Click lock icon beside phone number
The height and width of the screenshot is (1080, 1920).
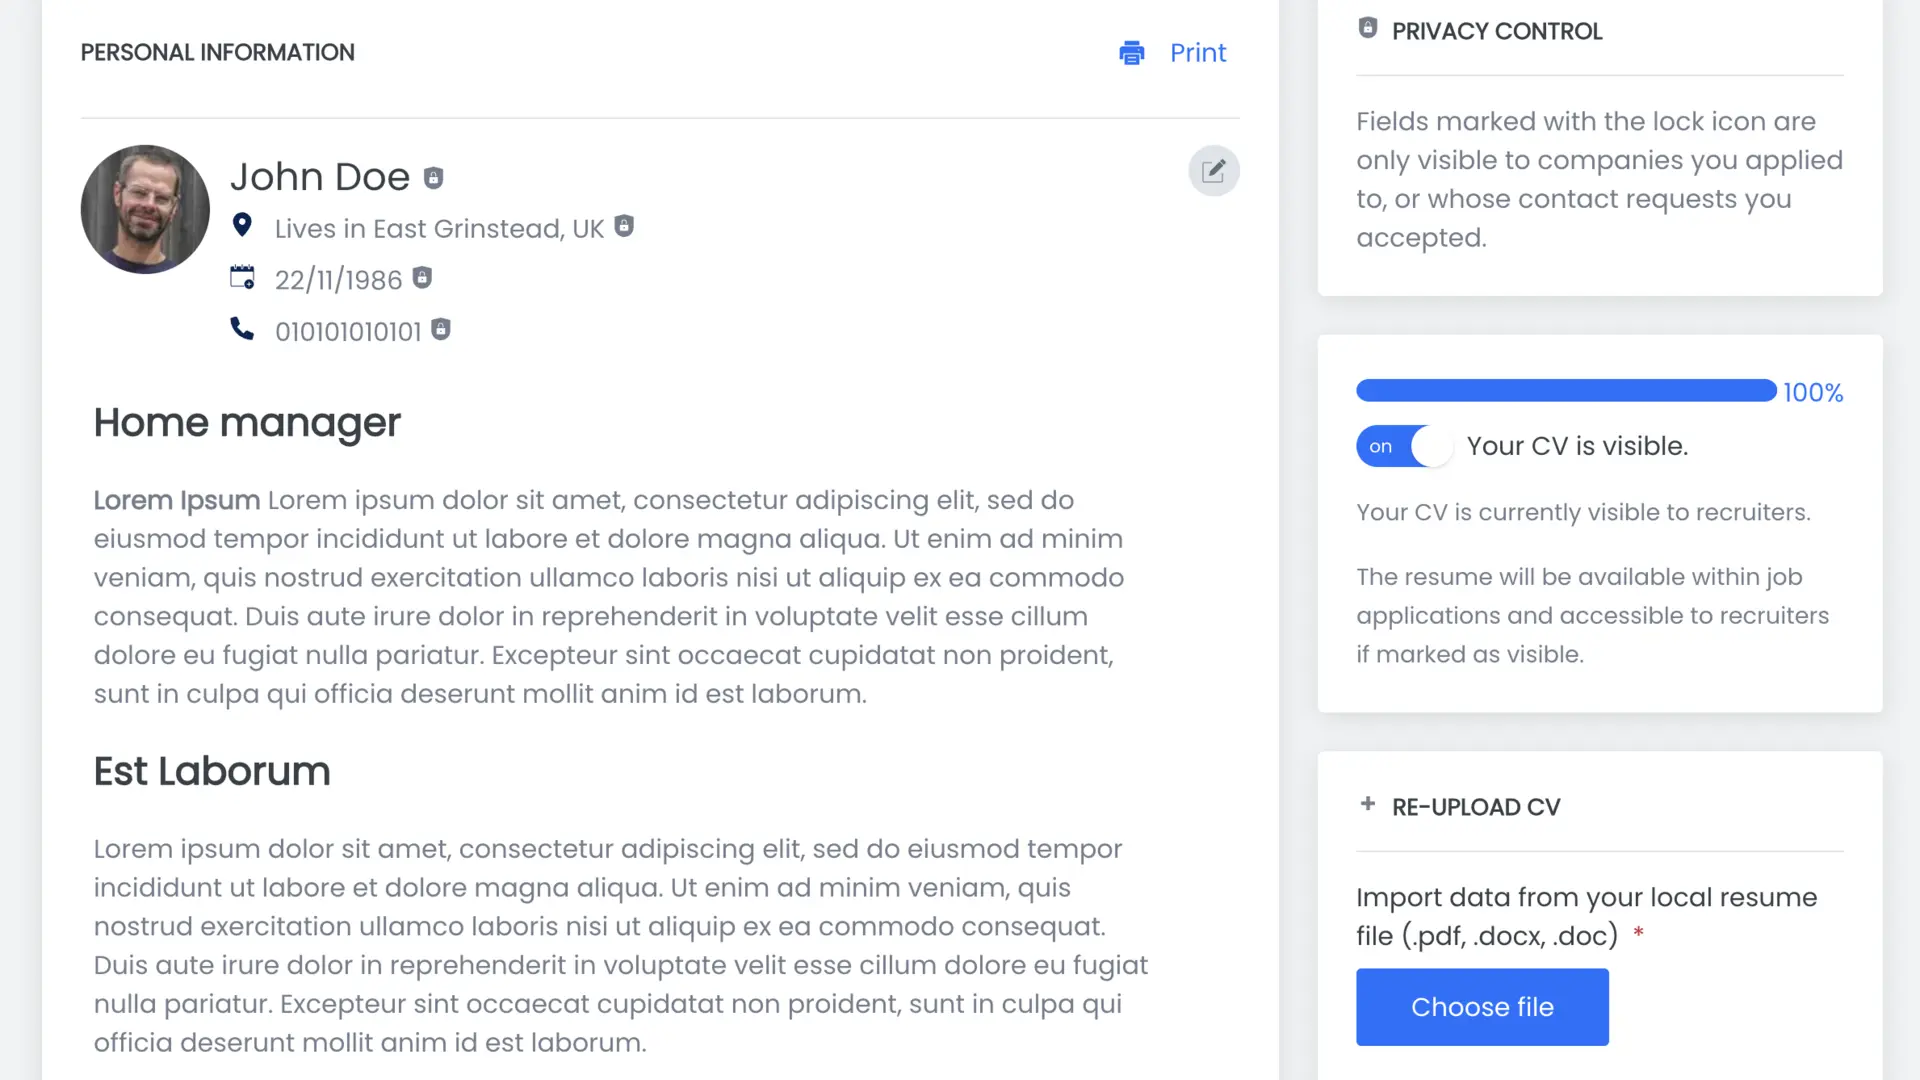click(441, 329)
